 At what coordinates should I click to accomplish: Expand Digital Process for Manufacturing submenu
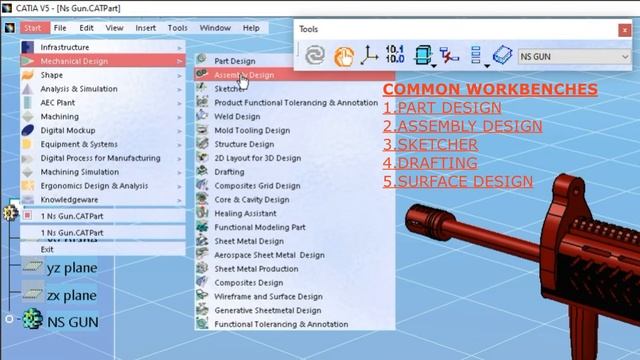click(103, 158)
